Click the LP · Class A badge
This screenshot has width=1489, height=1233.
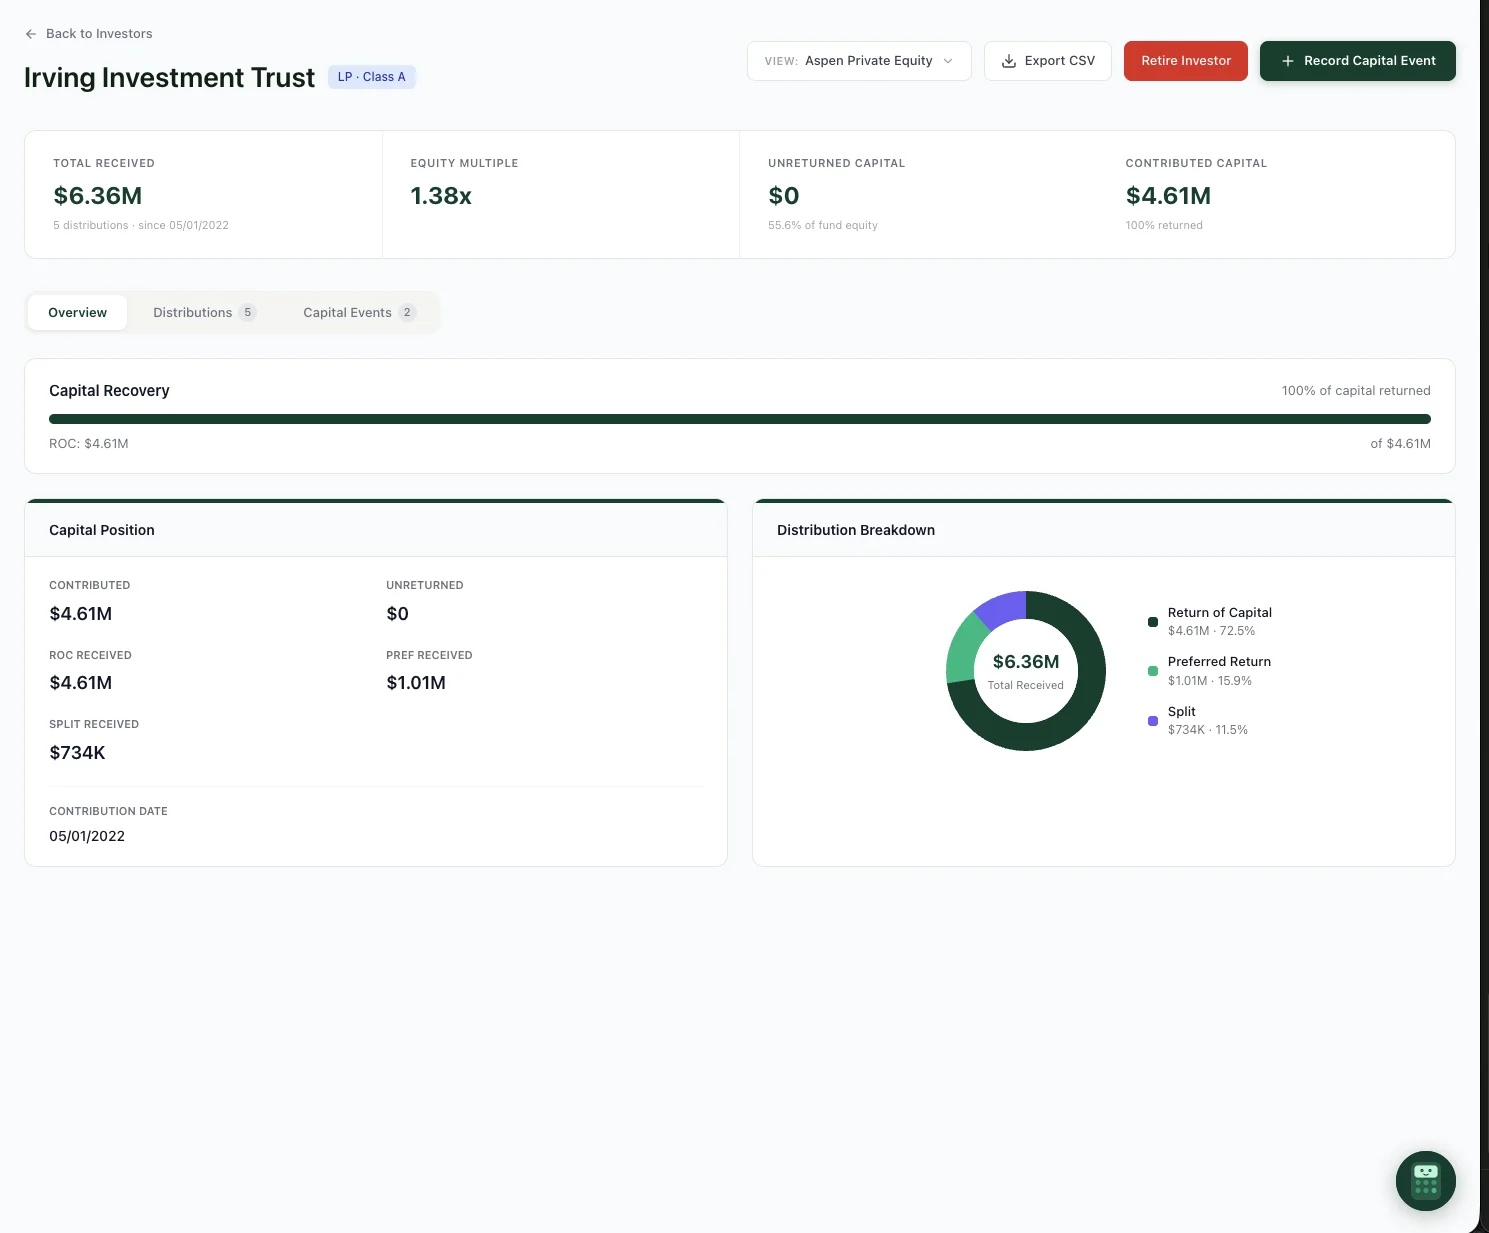pos(371,76)
